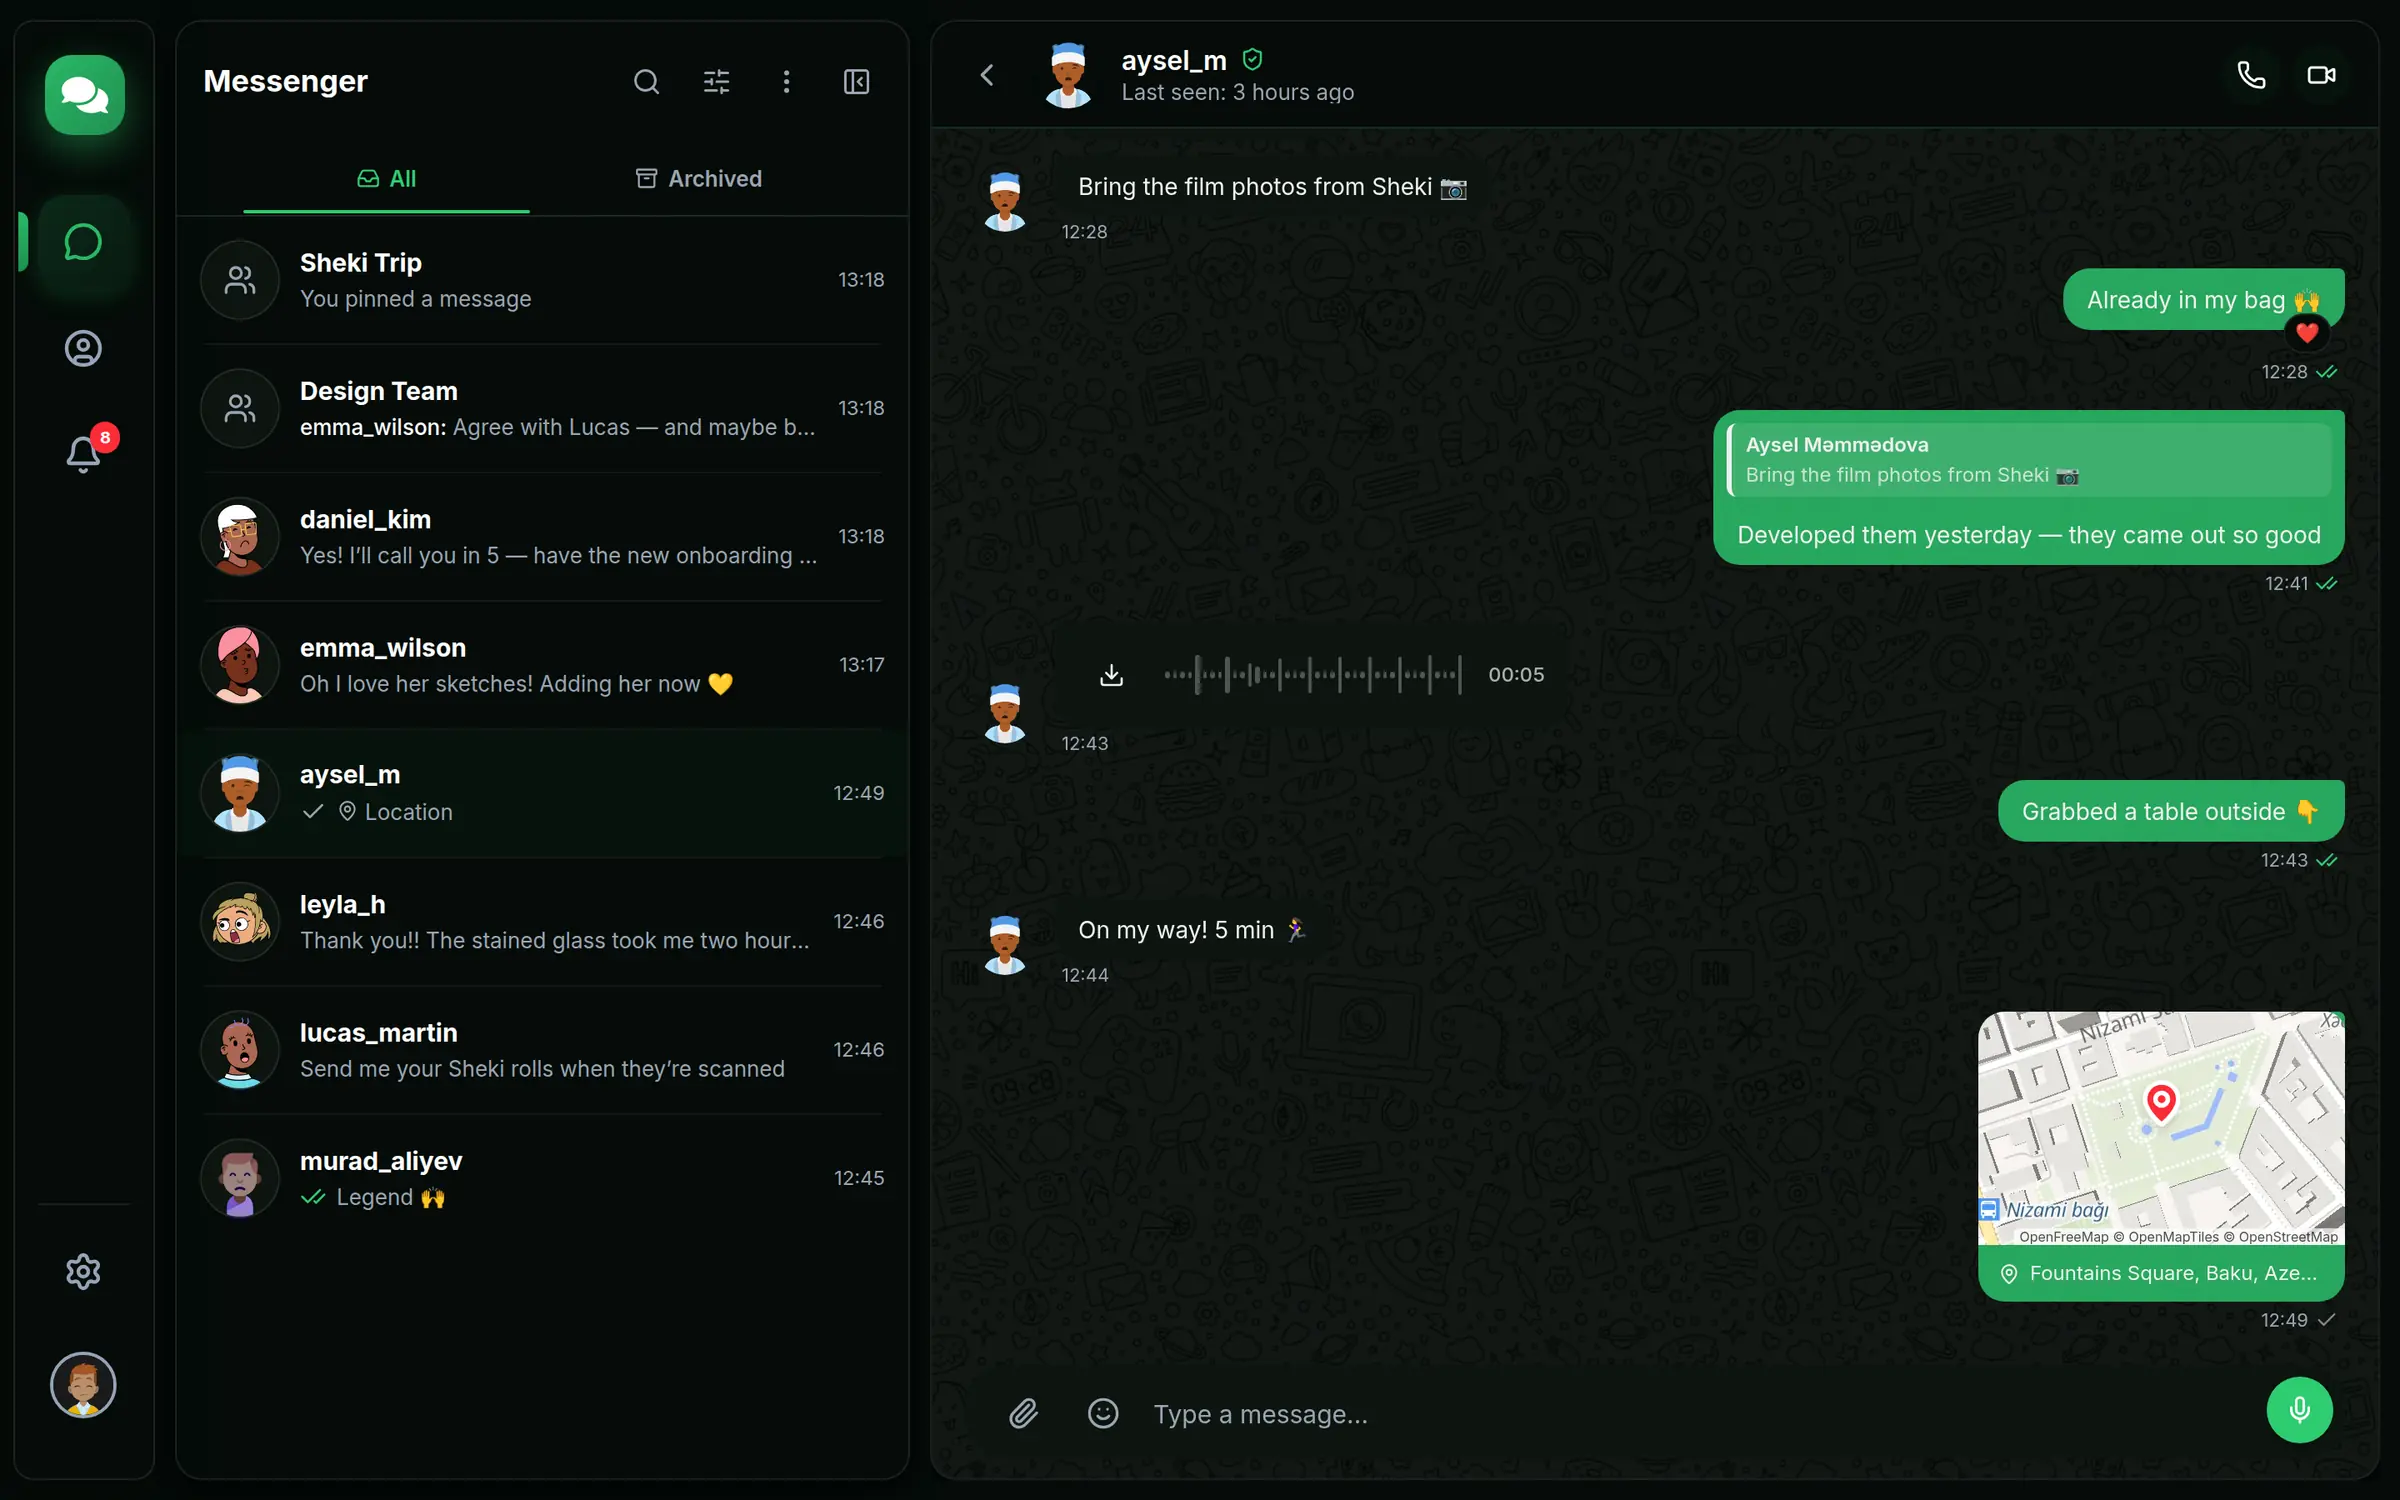Open the shared location map preview
The image size is (2400, 1500).
[2161, 1128]
